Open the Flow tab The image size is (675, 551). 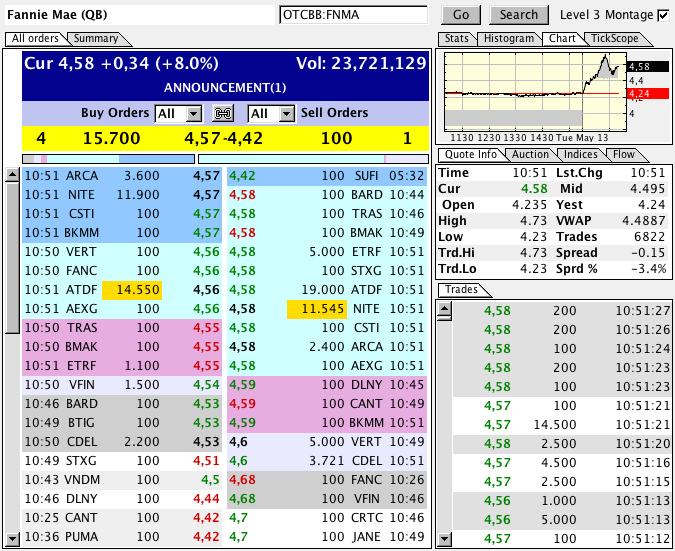click(624, 155)
